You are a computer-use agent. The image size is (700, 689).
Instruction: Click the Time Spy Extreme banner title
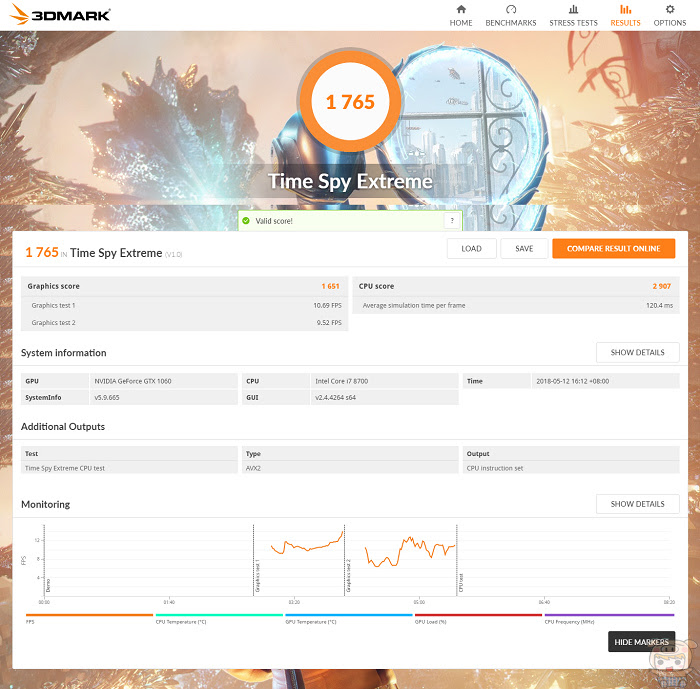tap(350, 181)
